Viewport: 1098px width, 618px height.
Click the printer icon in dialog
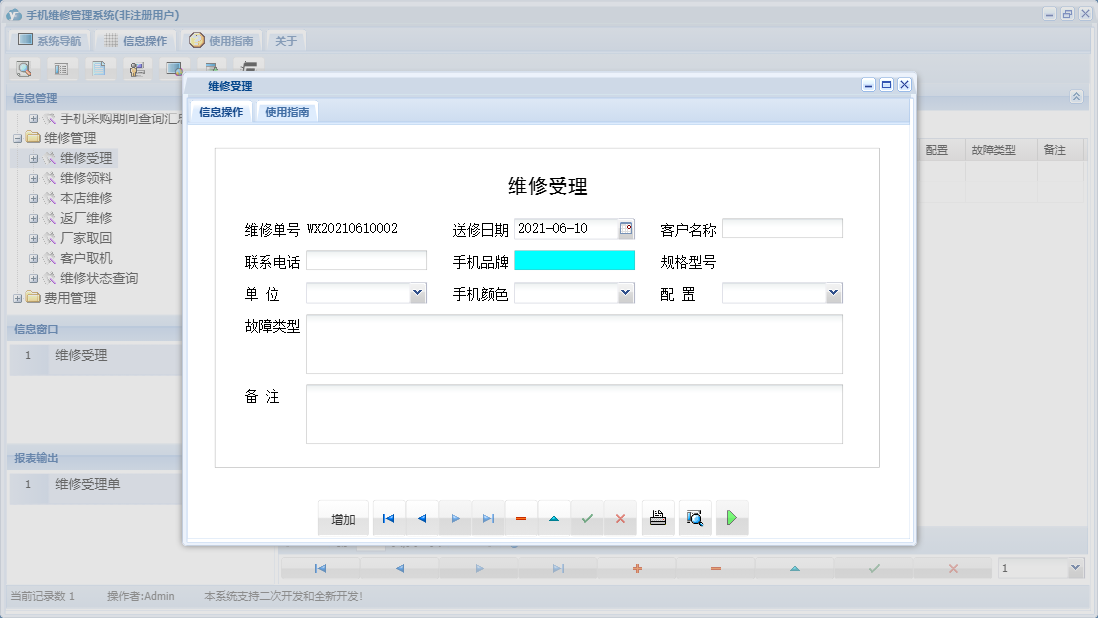tap(658, 519)
